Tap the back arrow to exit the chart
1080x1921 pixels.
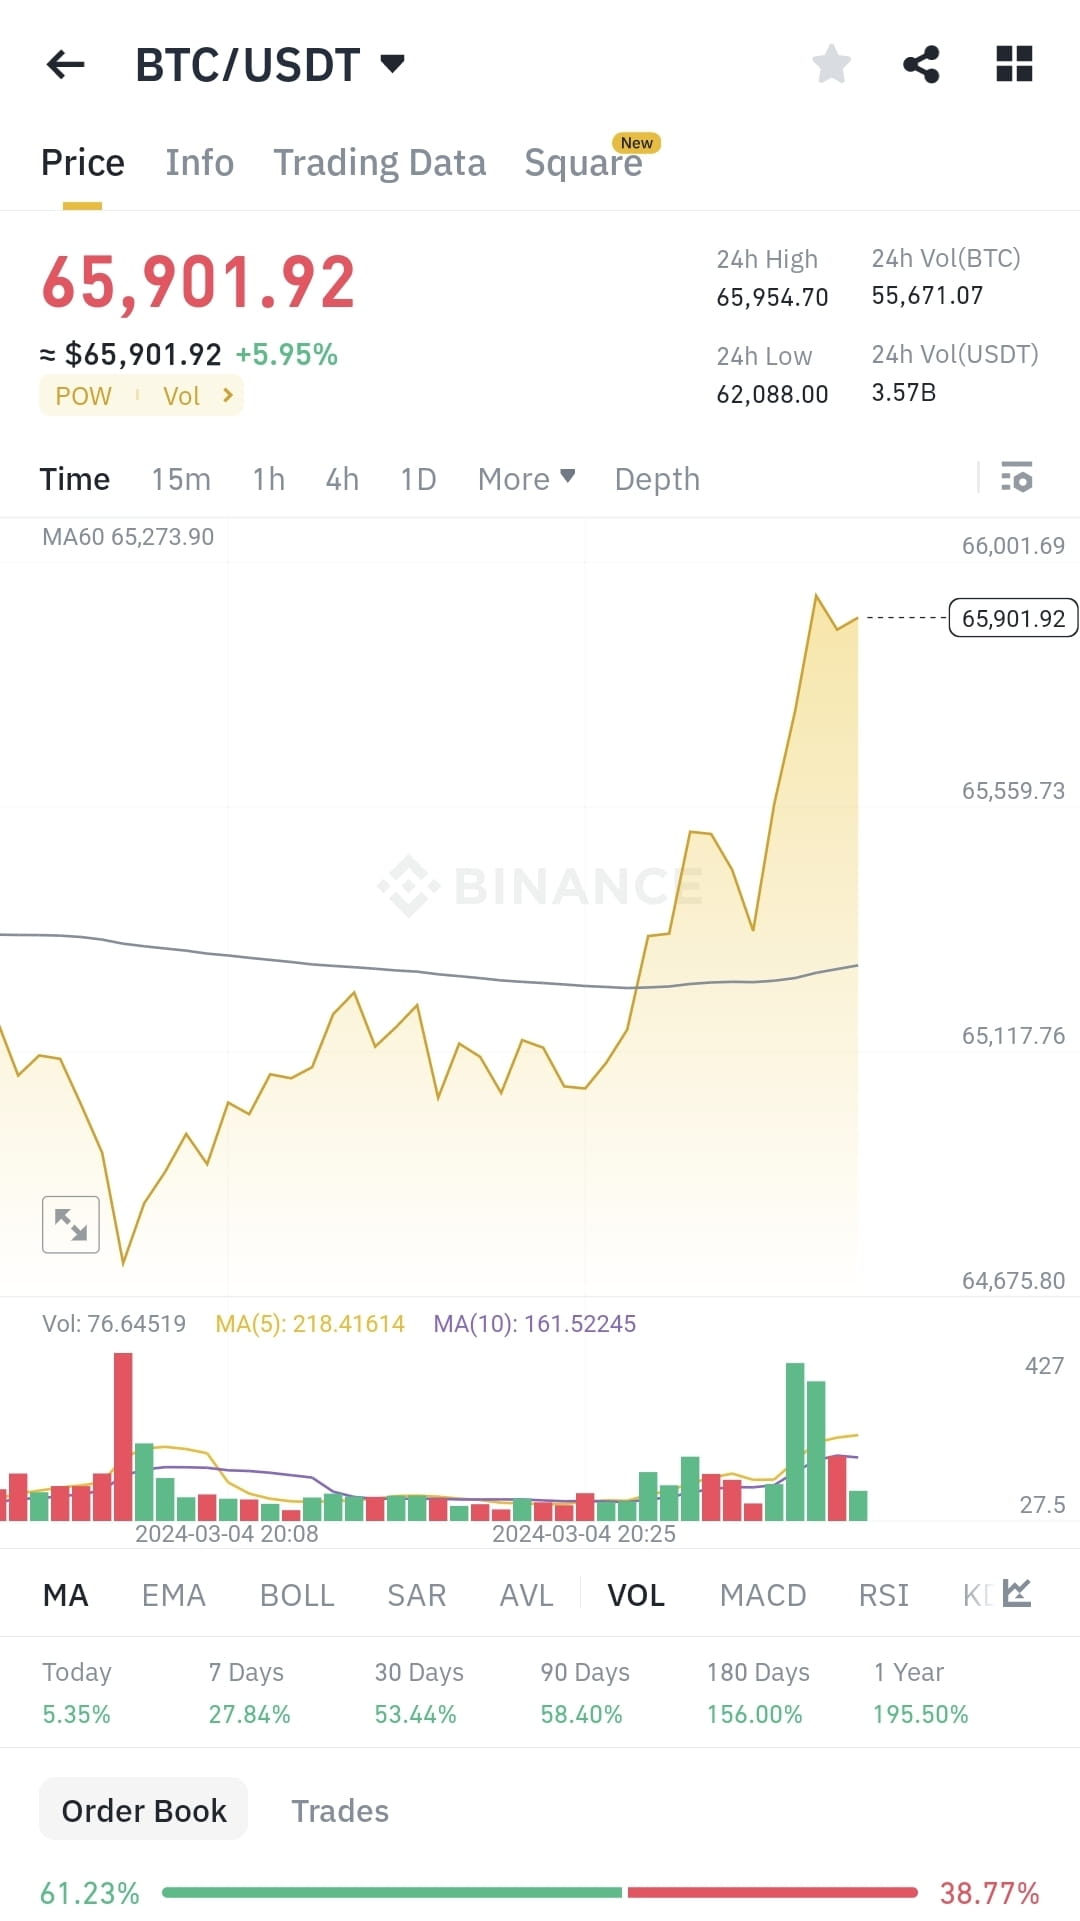click(65, 63)
